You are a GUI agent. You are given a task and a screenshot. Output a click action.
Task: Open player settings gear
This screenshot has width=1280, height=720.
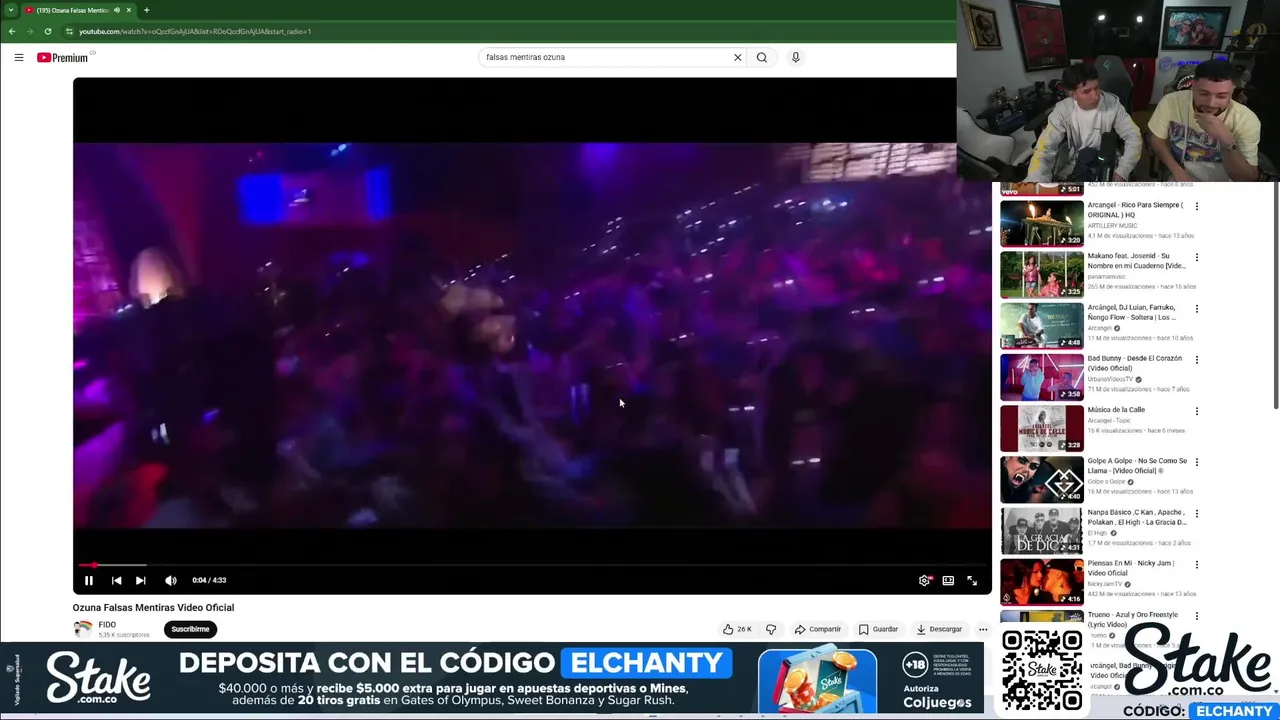[925, 580]
